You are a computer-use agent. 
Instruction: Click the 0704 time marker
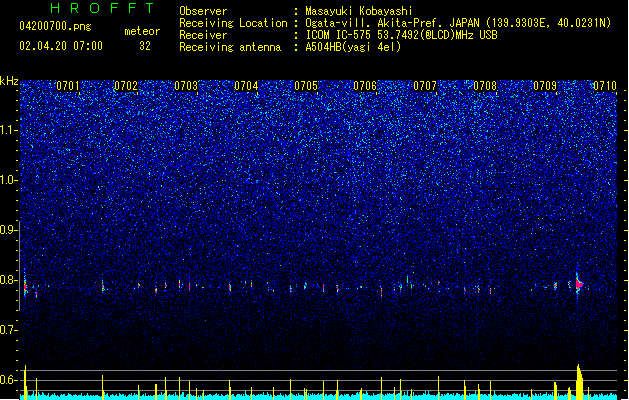[246, 86]
